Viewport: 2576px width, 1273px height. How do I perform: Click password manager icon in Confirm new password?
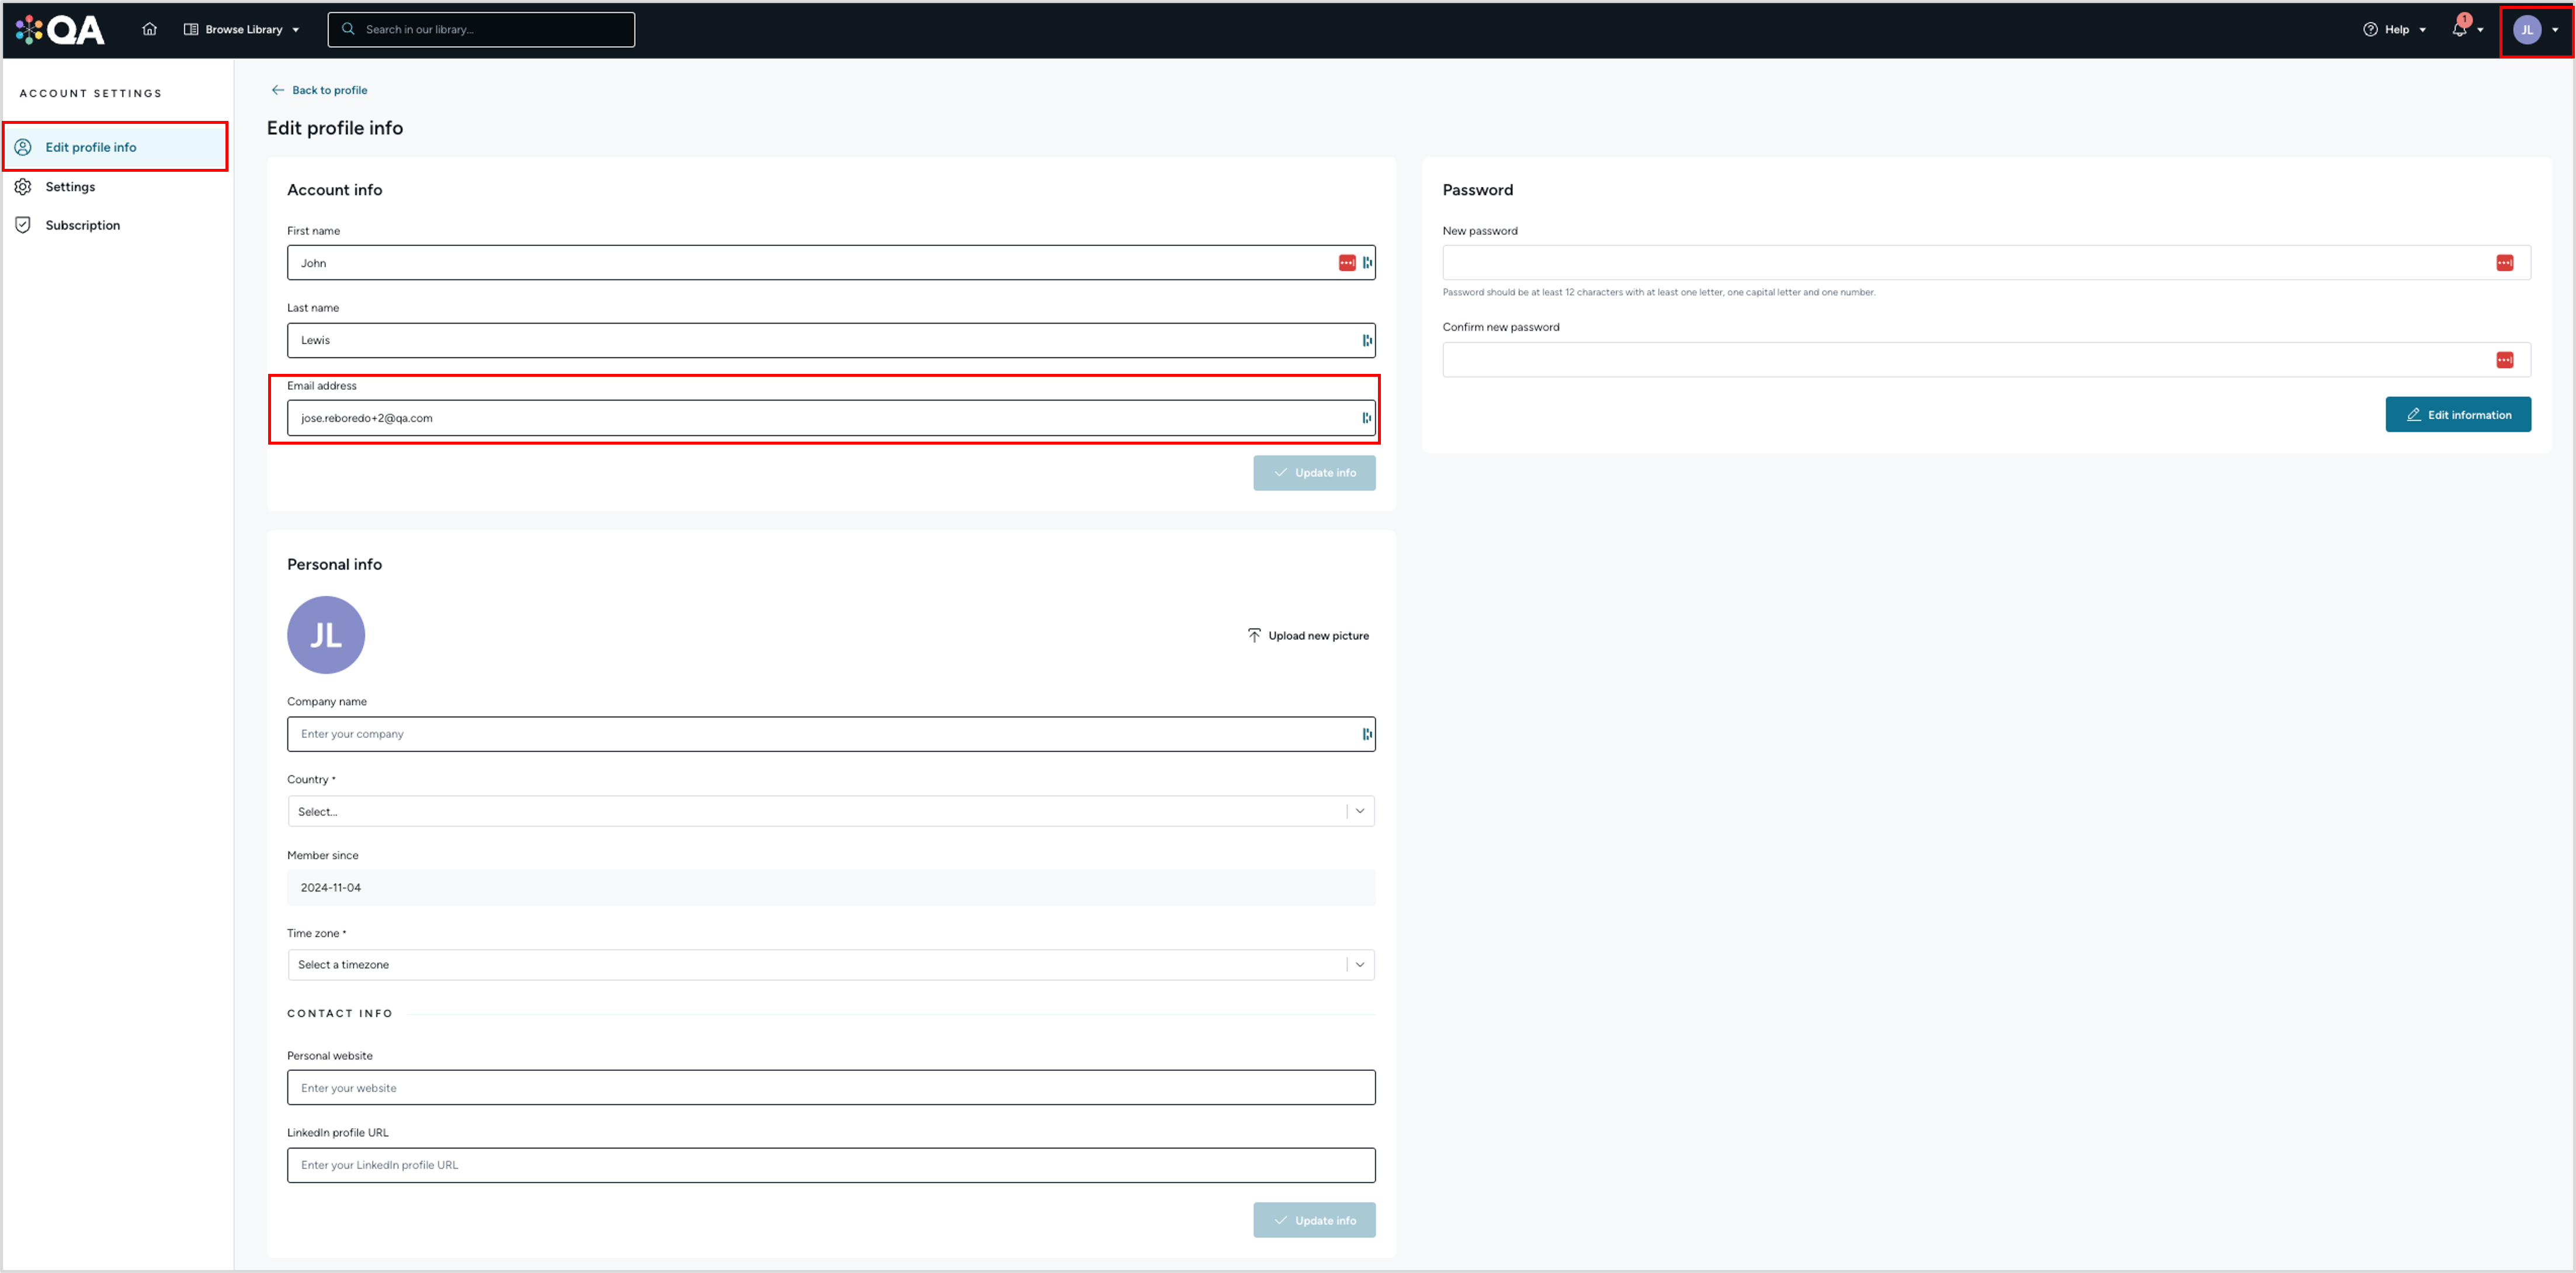click(x=2504, y=360)
